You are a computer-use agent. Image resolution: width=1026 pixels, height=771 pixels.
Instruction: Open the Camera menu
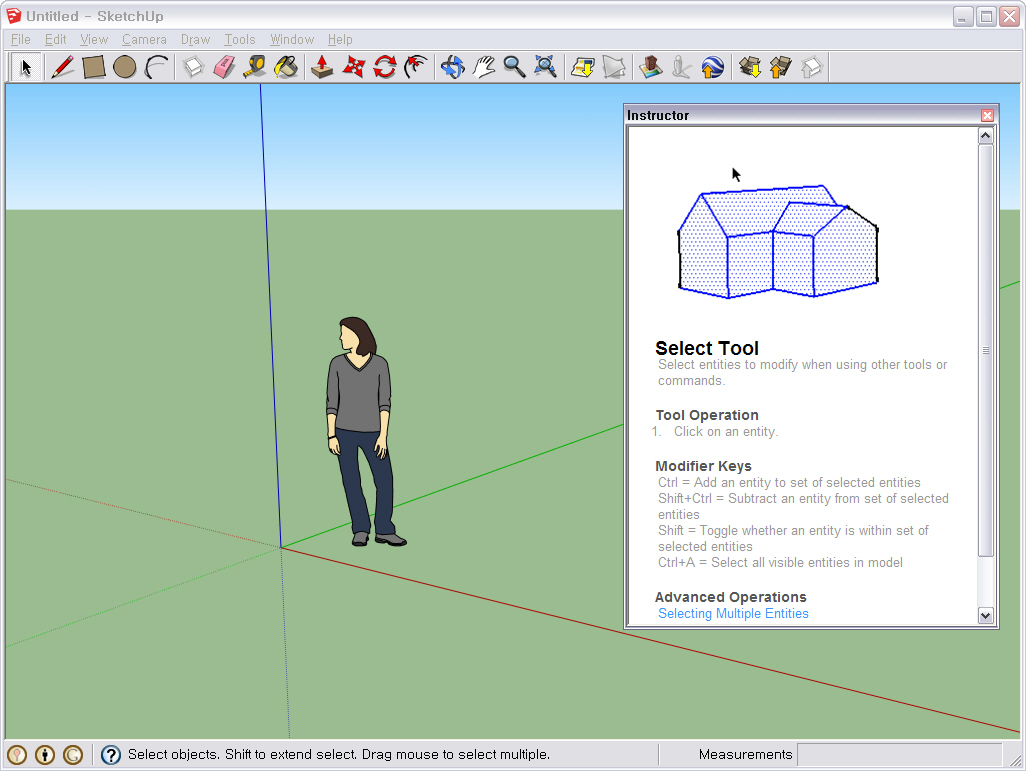click(x=144, y=39)
